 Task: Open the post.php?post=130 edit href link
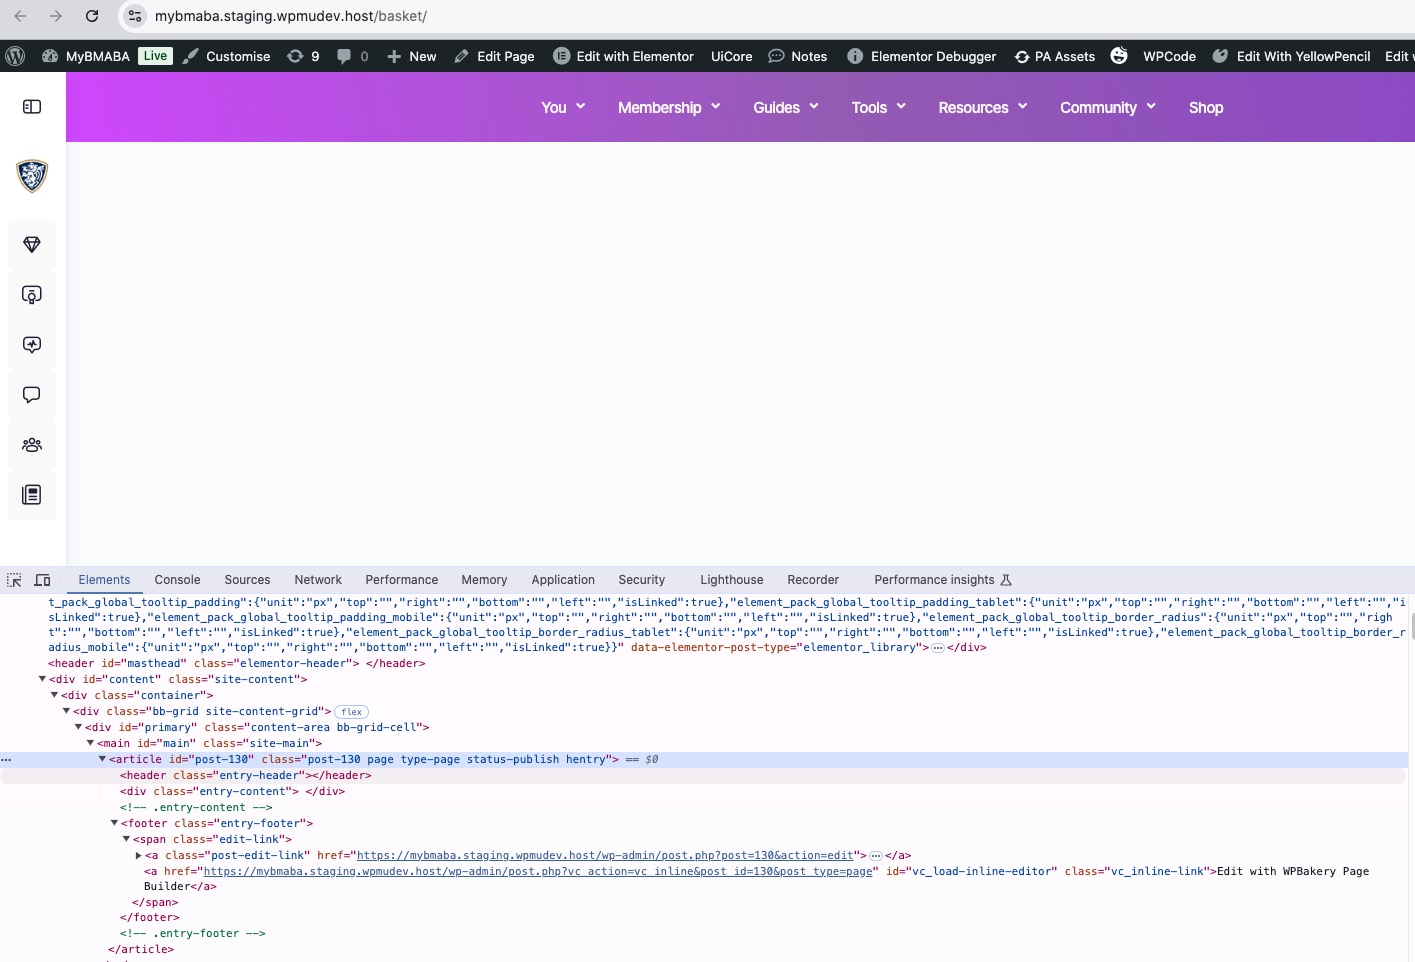(605, 855)
